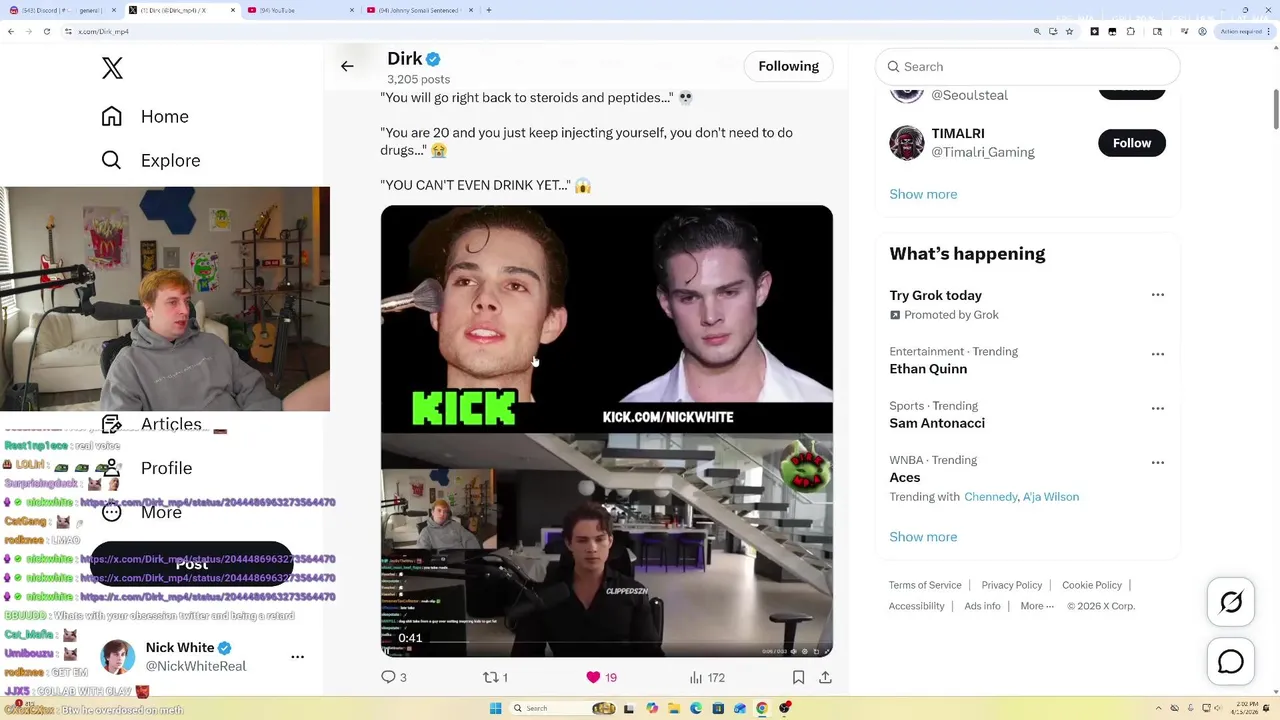The height and width of the screenshot is (720, 1280).
Task: Open account menu dots next to Nick White
Action: point(297,657)
